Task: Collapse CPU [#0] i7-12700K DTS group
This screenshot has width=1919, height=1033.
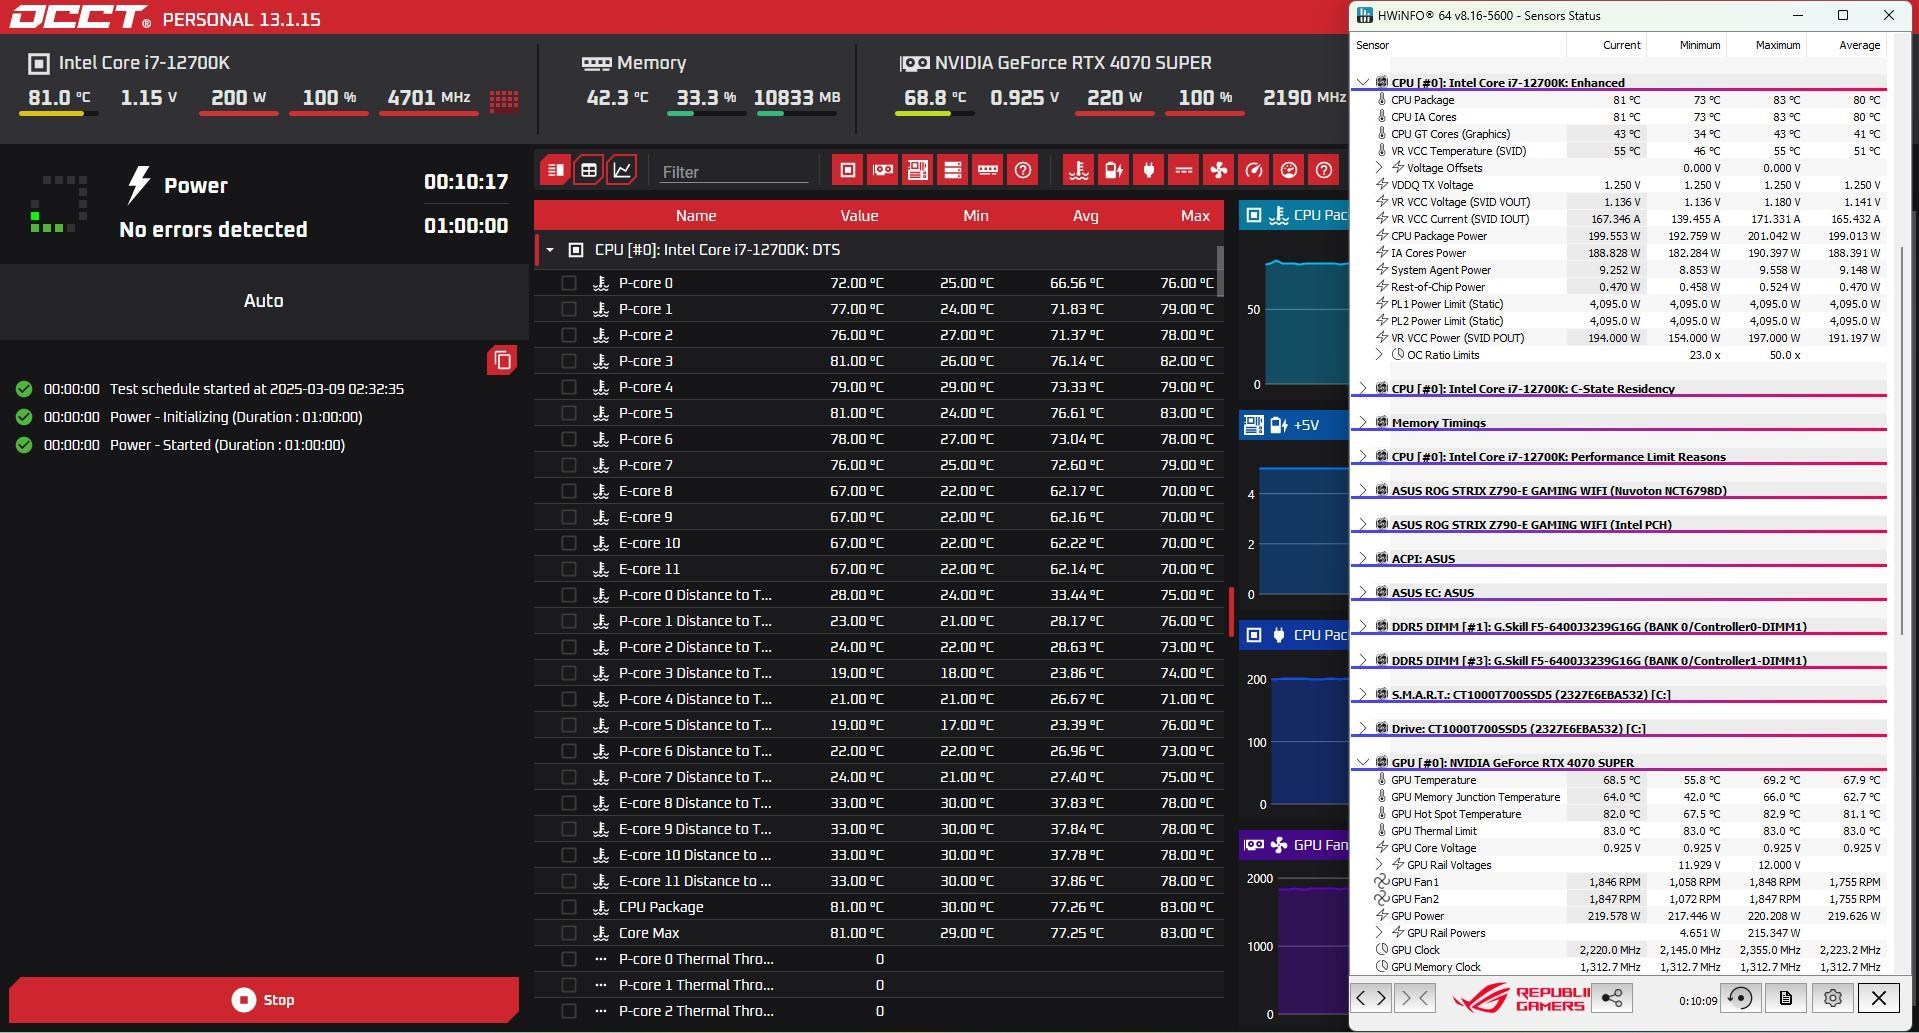Action: [x=550, y=250]
